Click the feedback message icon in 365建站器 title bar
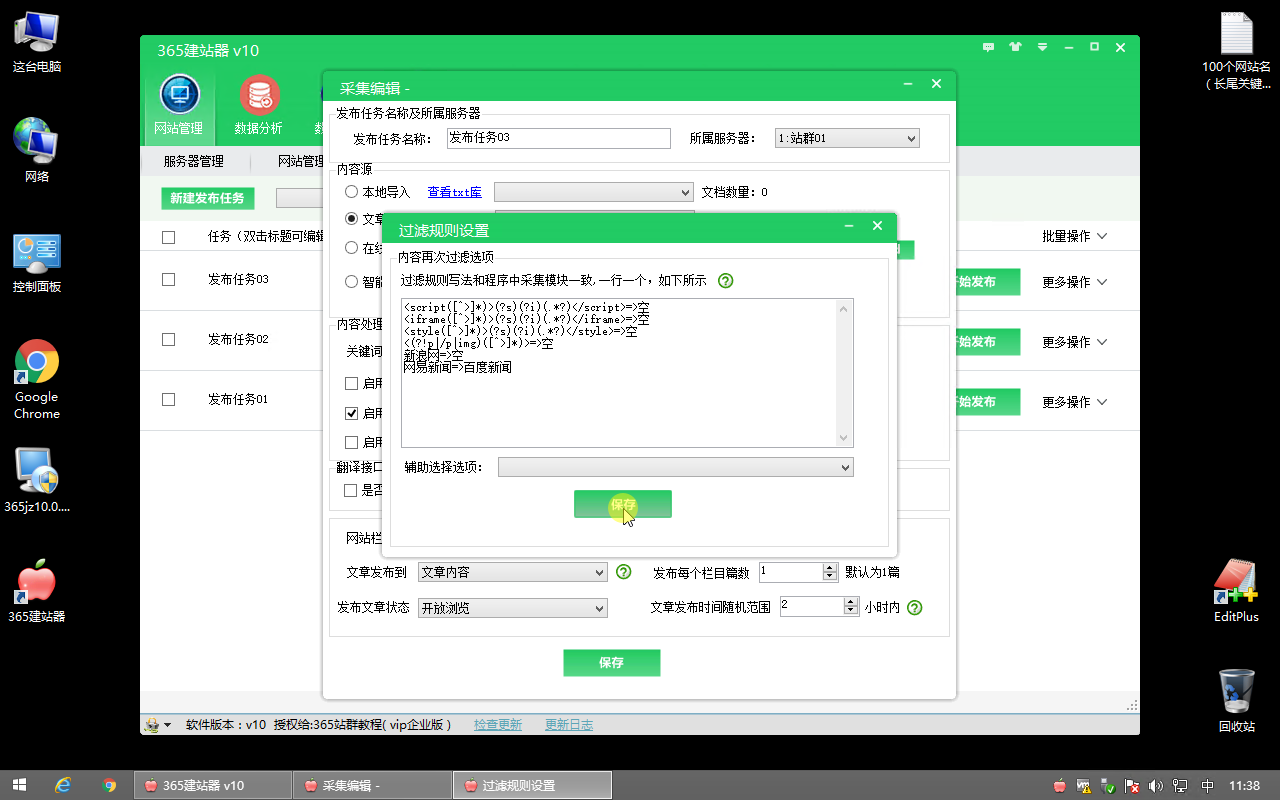Screen dimensions: 1280x800 coord(989,47)
